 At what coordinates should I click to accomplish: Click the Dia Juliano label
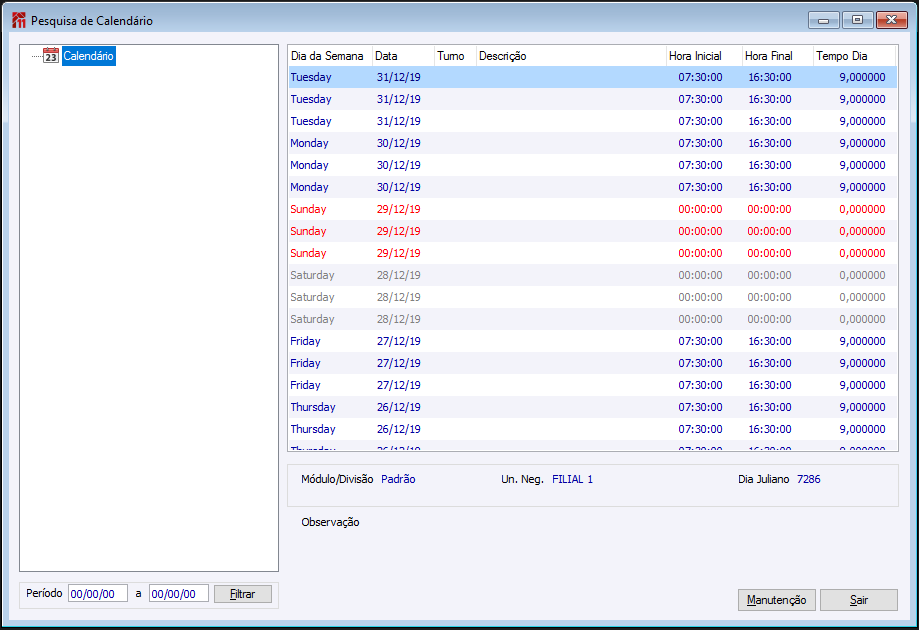(x=764, y=479)
